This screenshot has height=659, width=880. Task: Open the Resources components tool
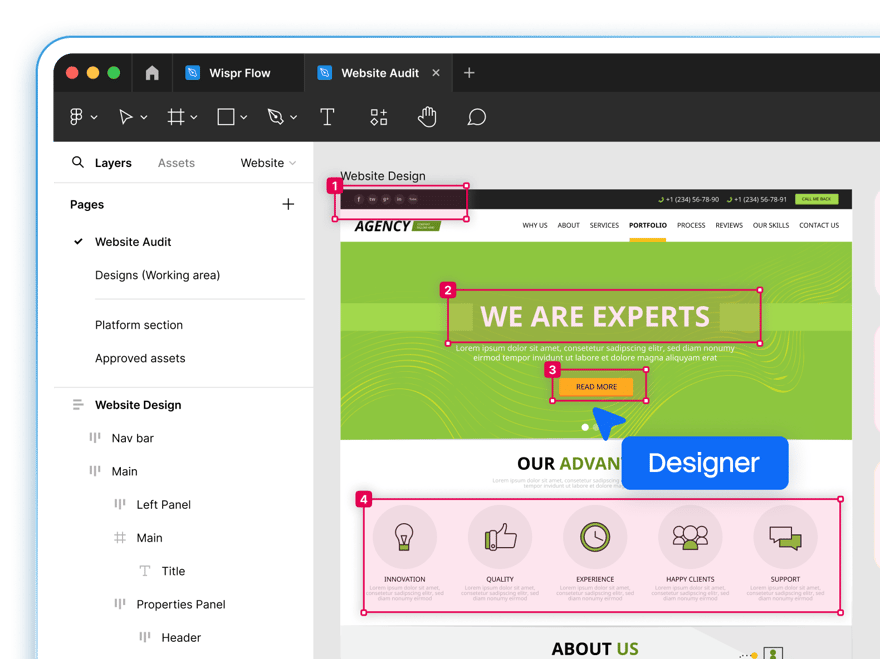(378, 117)
